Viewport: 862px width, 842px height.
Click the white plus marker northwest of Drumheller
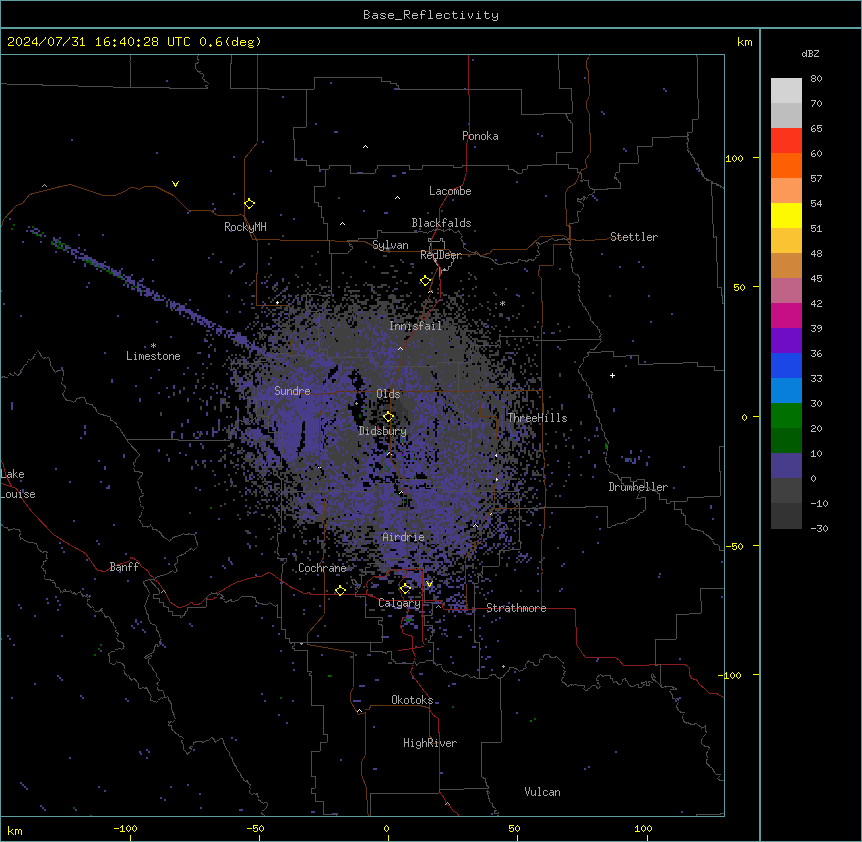pos(612,375)
